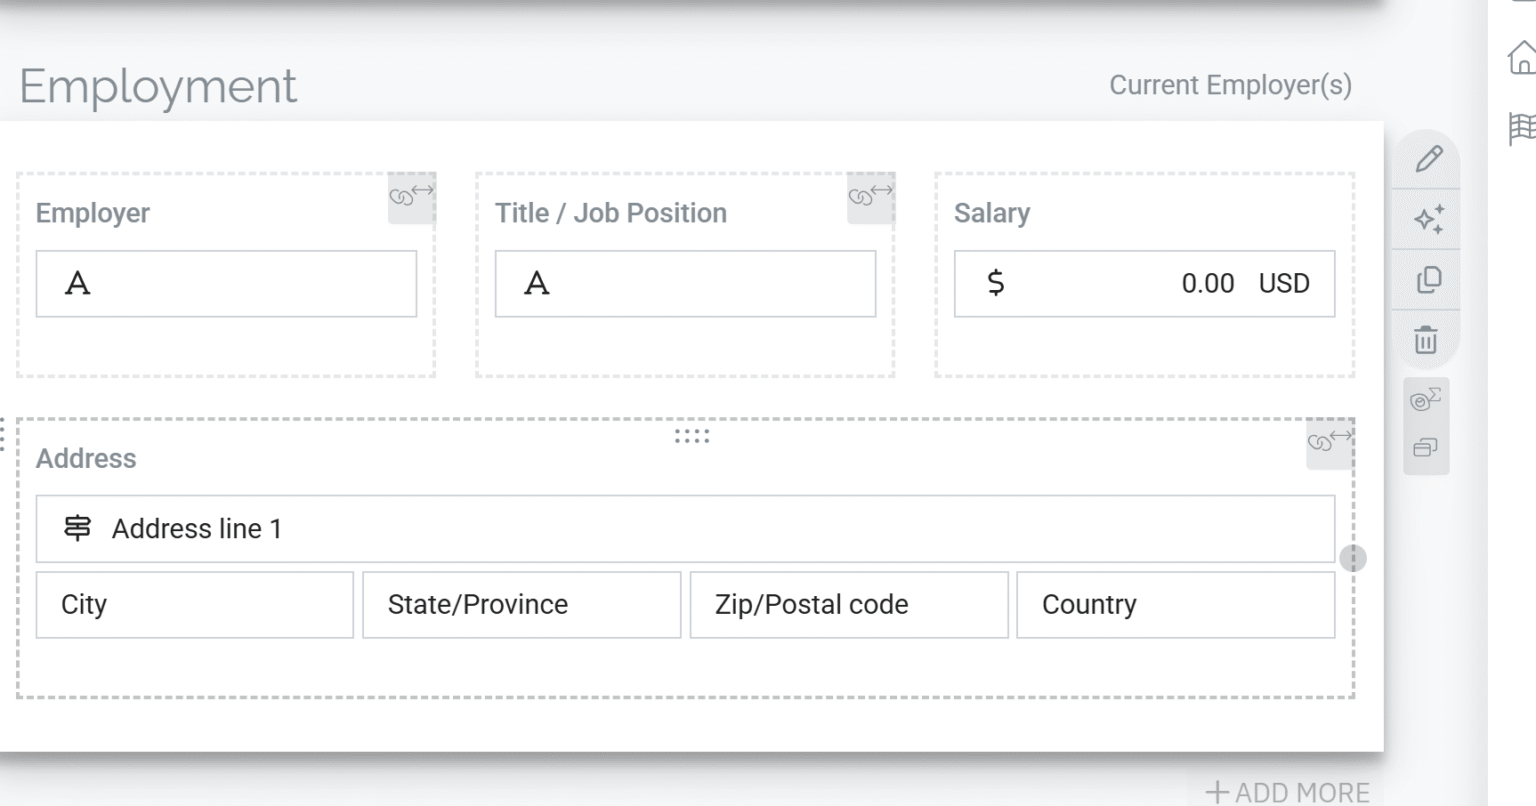Click the link-width icon on the Address field
This screenshot has width=1536, height=806.
pyautogui.click(x=1330, y=441)
